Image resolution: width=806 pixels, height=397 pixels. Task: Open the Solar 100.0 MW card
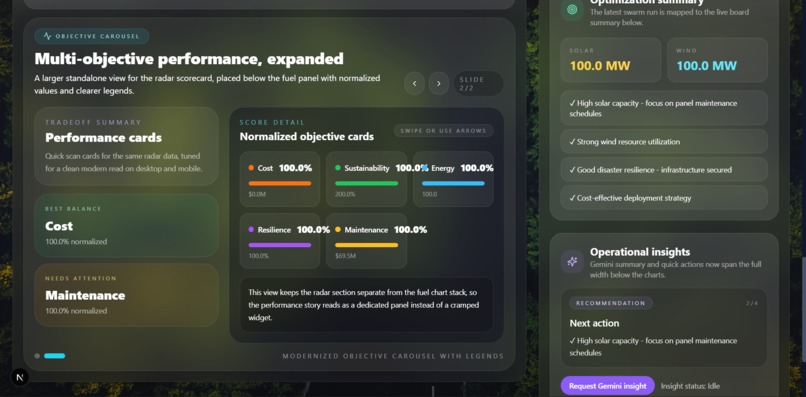pos(611,60)
